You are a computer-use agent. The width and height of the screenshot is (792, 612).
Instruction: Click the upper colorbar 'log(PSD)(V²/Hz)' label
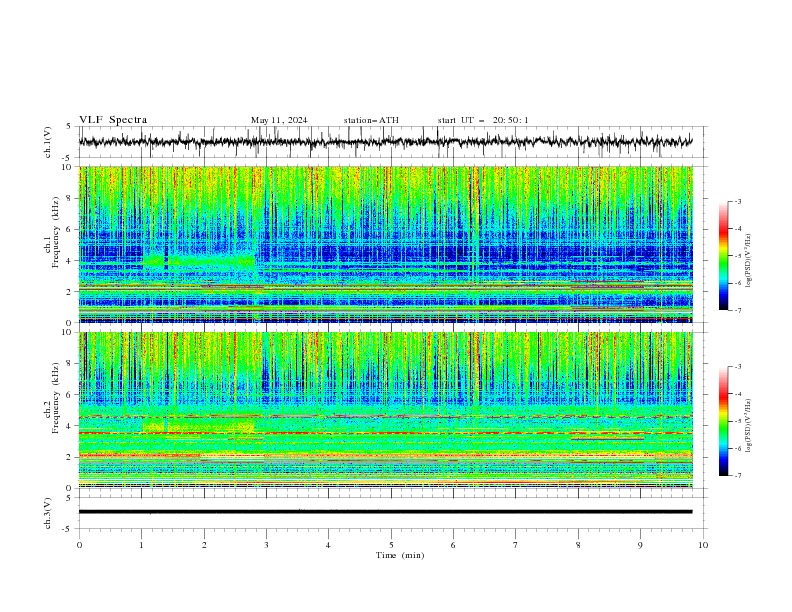coord(749,261)
